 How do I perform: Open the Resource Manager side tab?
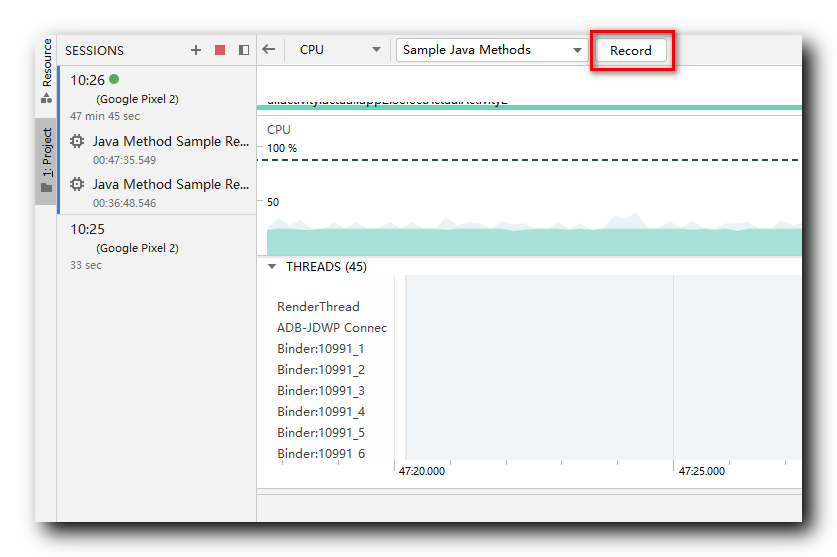tap(46, 71)
